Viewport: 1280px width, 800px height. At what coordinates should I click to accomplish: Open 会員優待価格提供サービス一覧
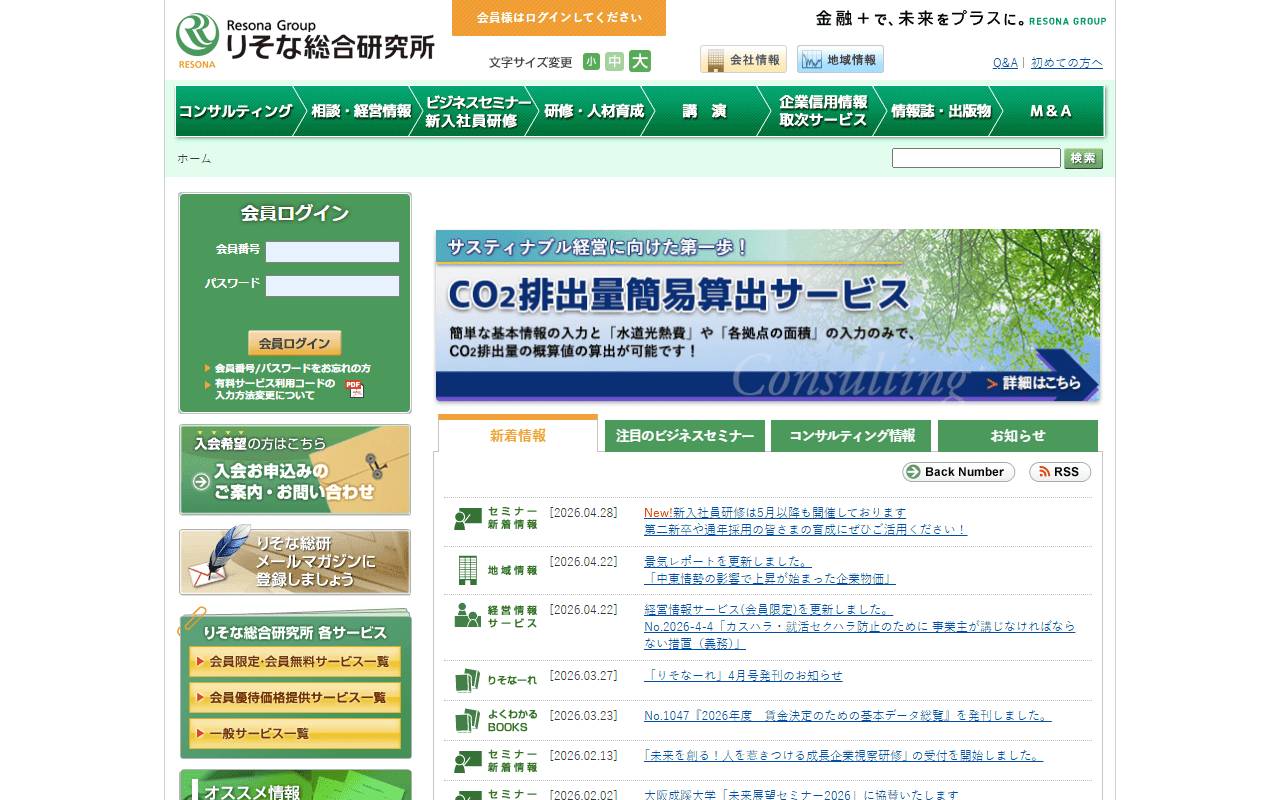295,698
